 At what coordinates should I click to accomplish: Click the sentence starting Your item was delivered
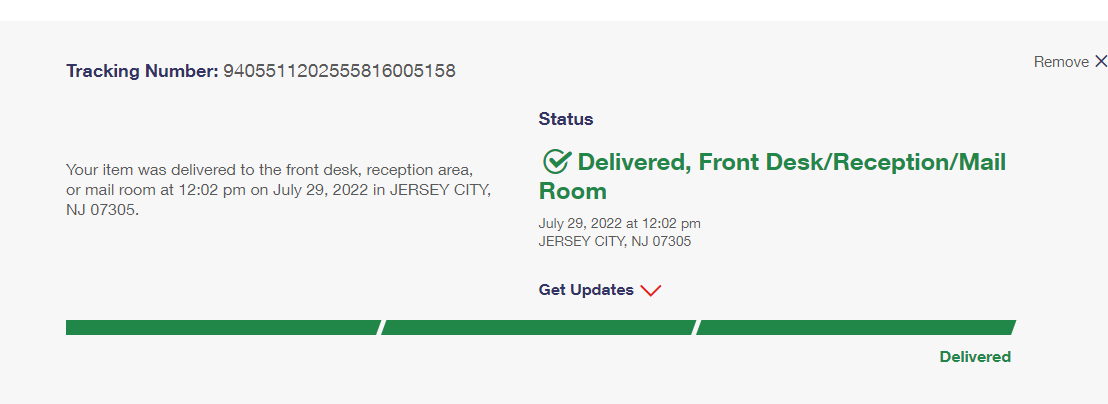[269, 170]
